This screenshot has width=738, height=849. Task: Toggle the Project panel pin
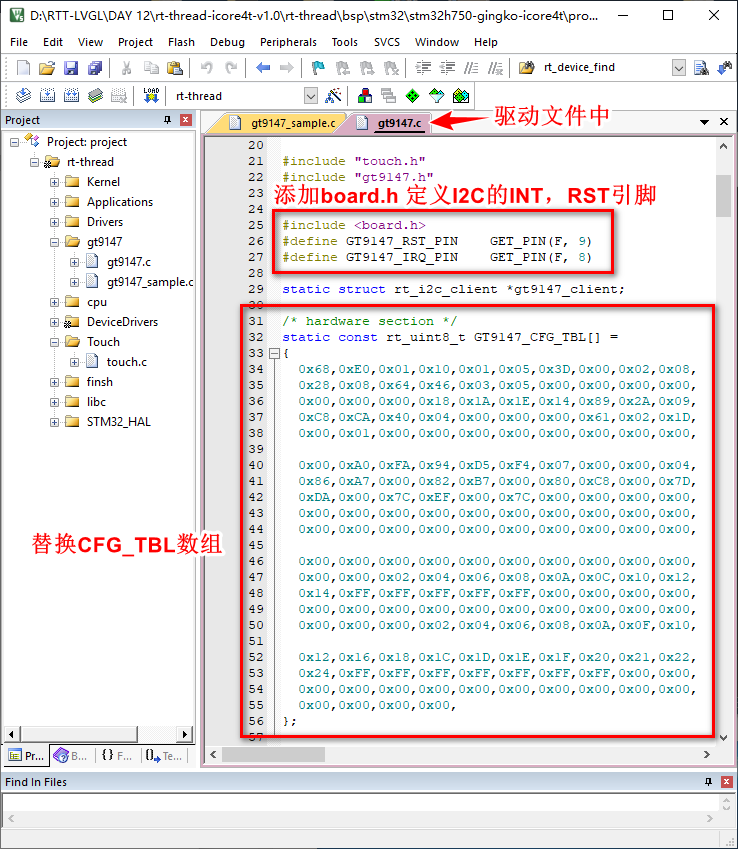pos(167,120)
